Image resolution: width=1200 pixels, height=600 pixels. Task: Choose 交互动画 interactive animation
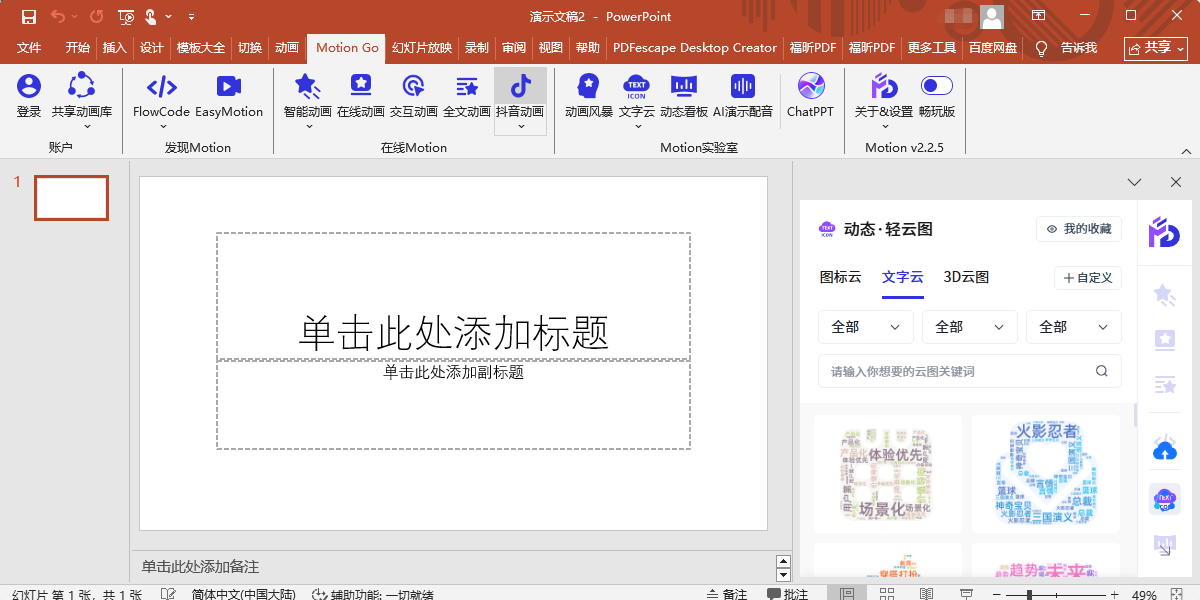point(414,97)
